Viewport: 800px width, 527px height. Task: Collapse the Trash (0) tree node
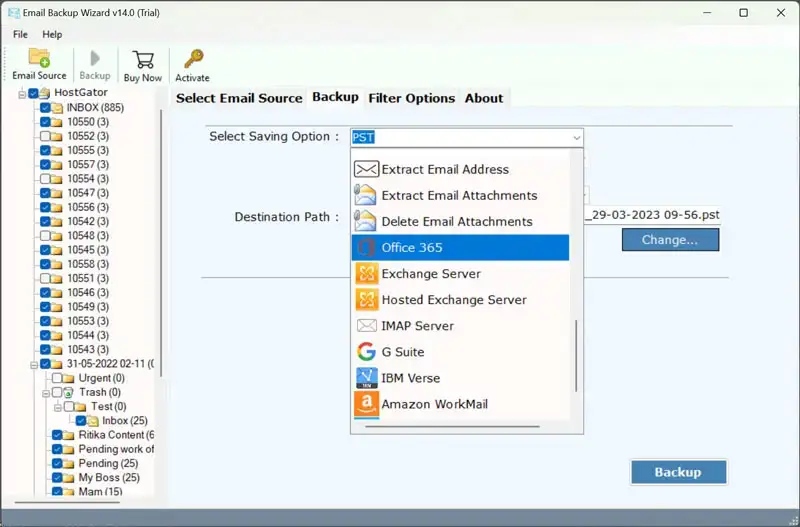pos(46,393)
